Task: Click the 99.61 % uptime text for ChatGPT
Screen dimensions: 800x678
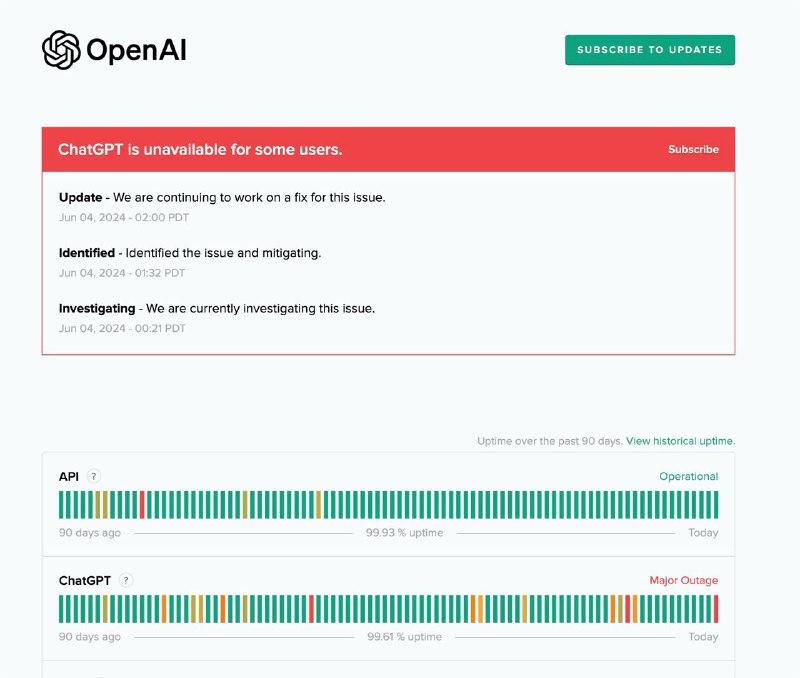Action: coord(407,636)
